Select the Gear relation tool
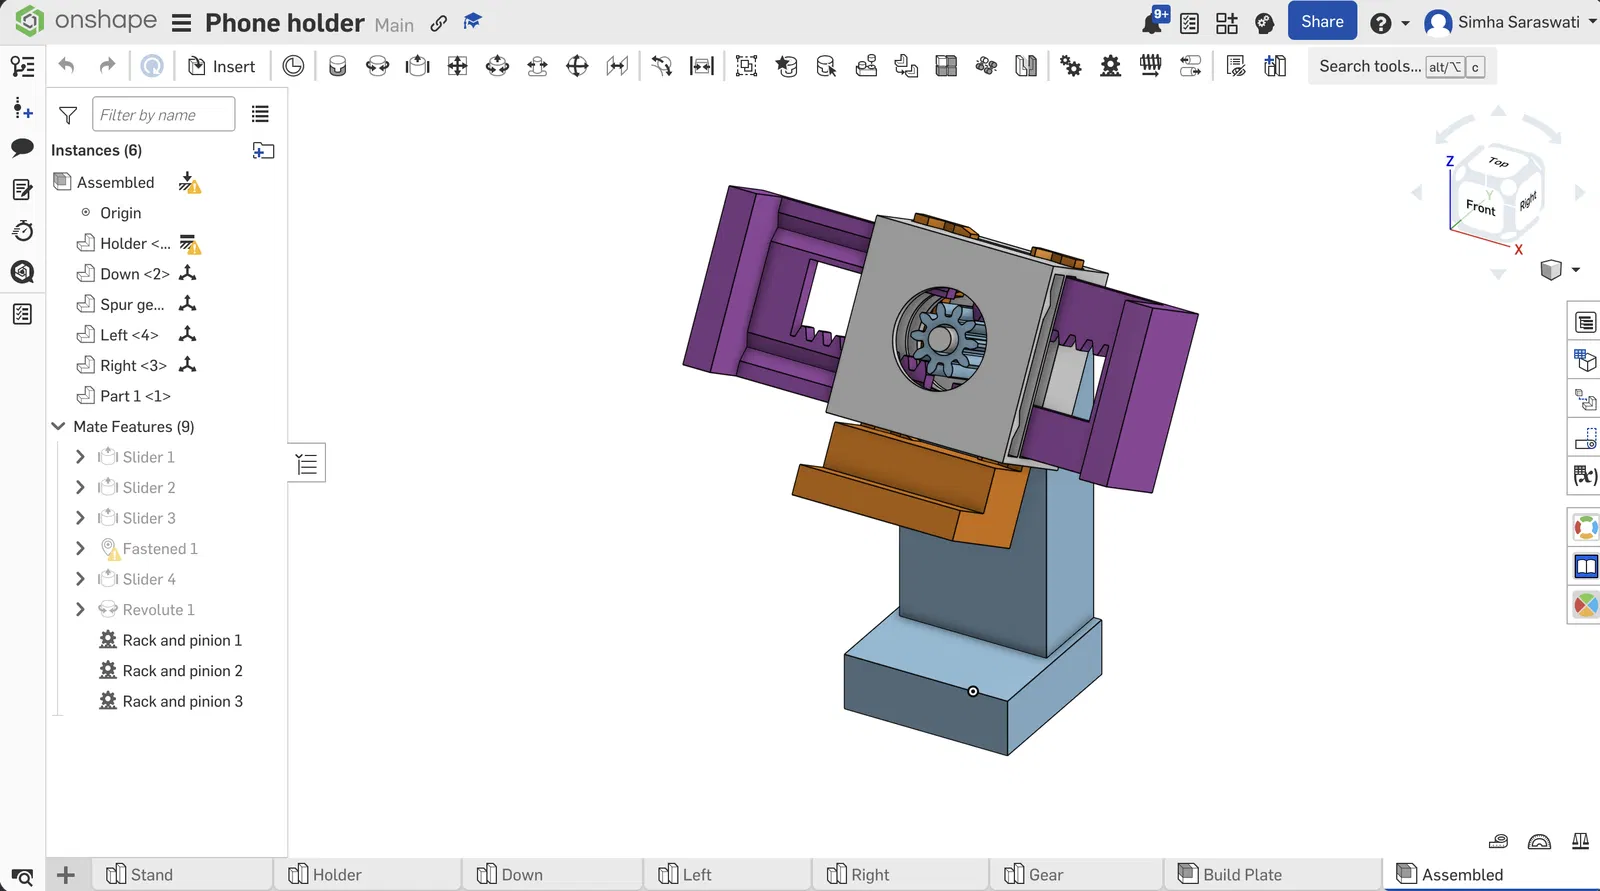Viewport: 1600px width, 891px height. pos(1071,66)
